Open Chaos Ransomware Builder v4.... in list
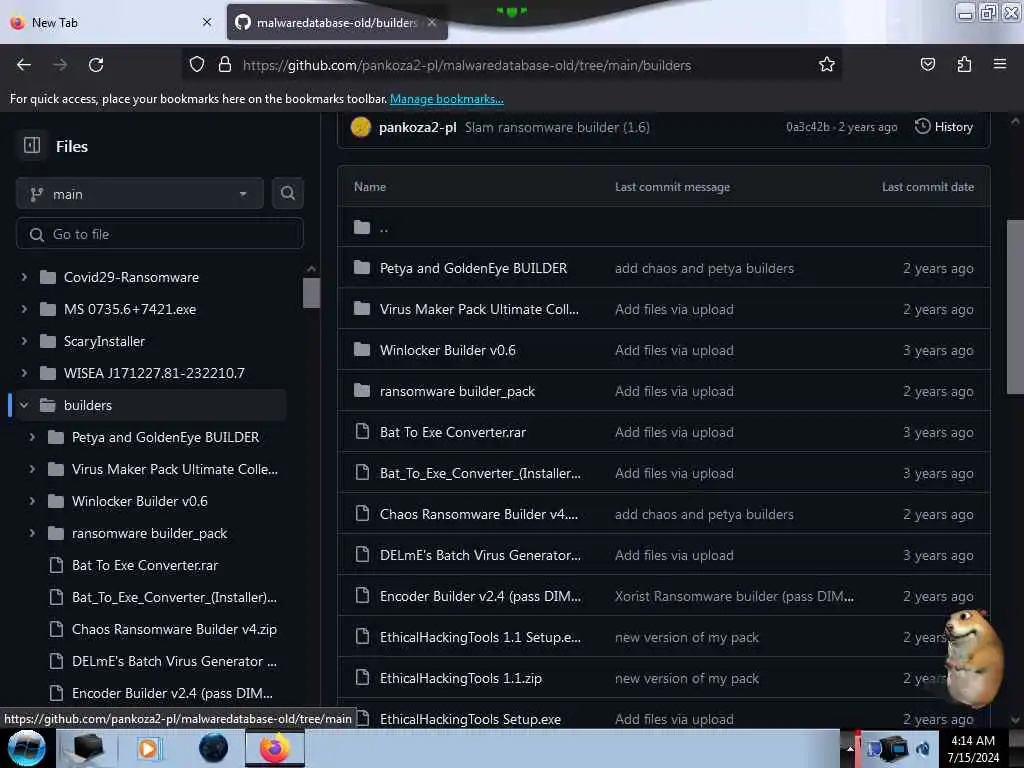The height and width of the screenshot is (768, 1024). click(x=479, y=514)
